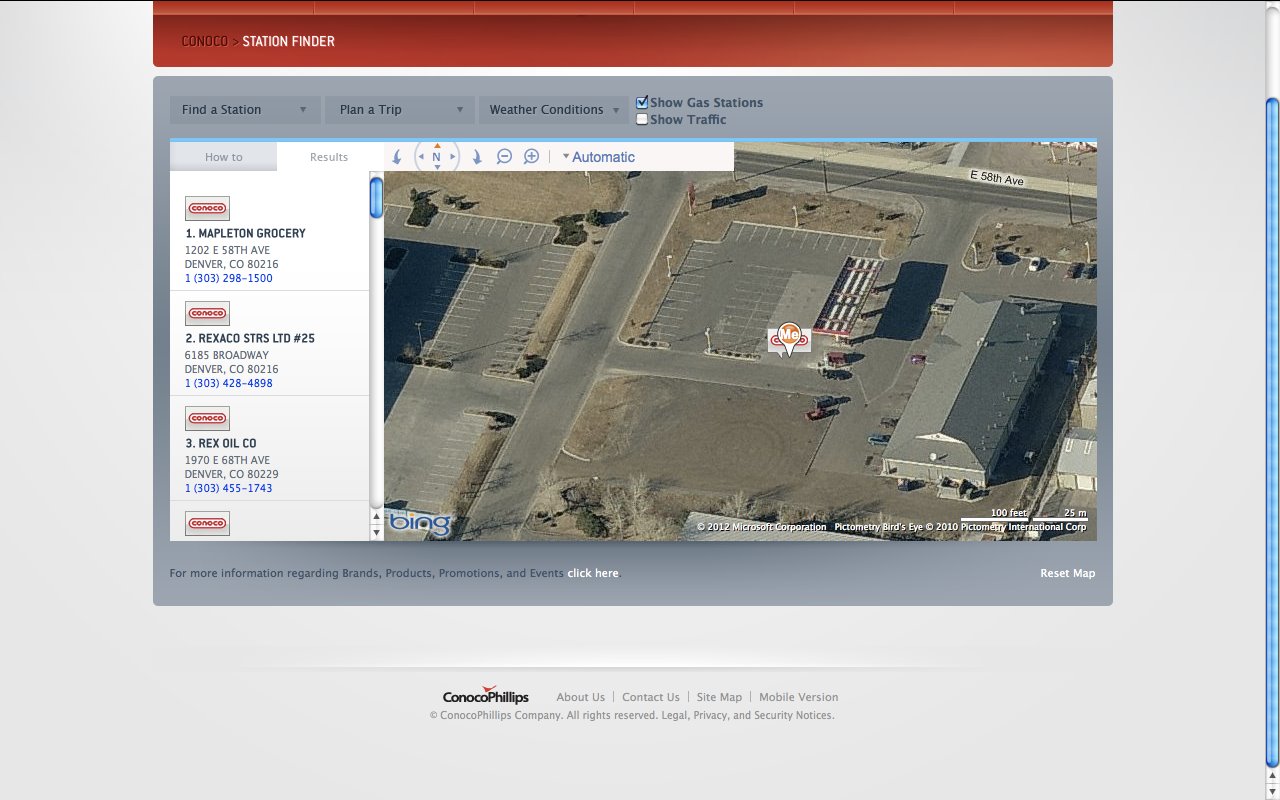
Task: Click the Conoco logo for Rex Oil Co
Action: pos(207,418)
